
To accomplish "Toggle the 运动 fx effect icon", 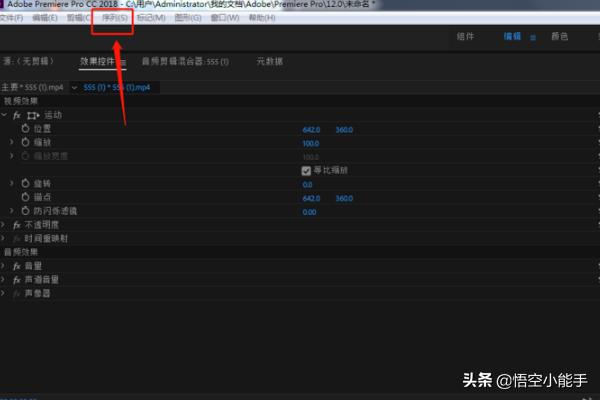I will pos(17,115).
